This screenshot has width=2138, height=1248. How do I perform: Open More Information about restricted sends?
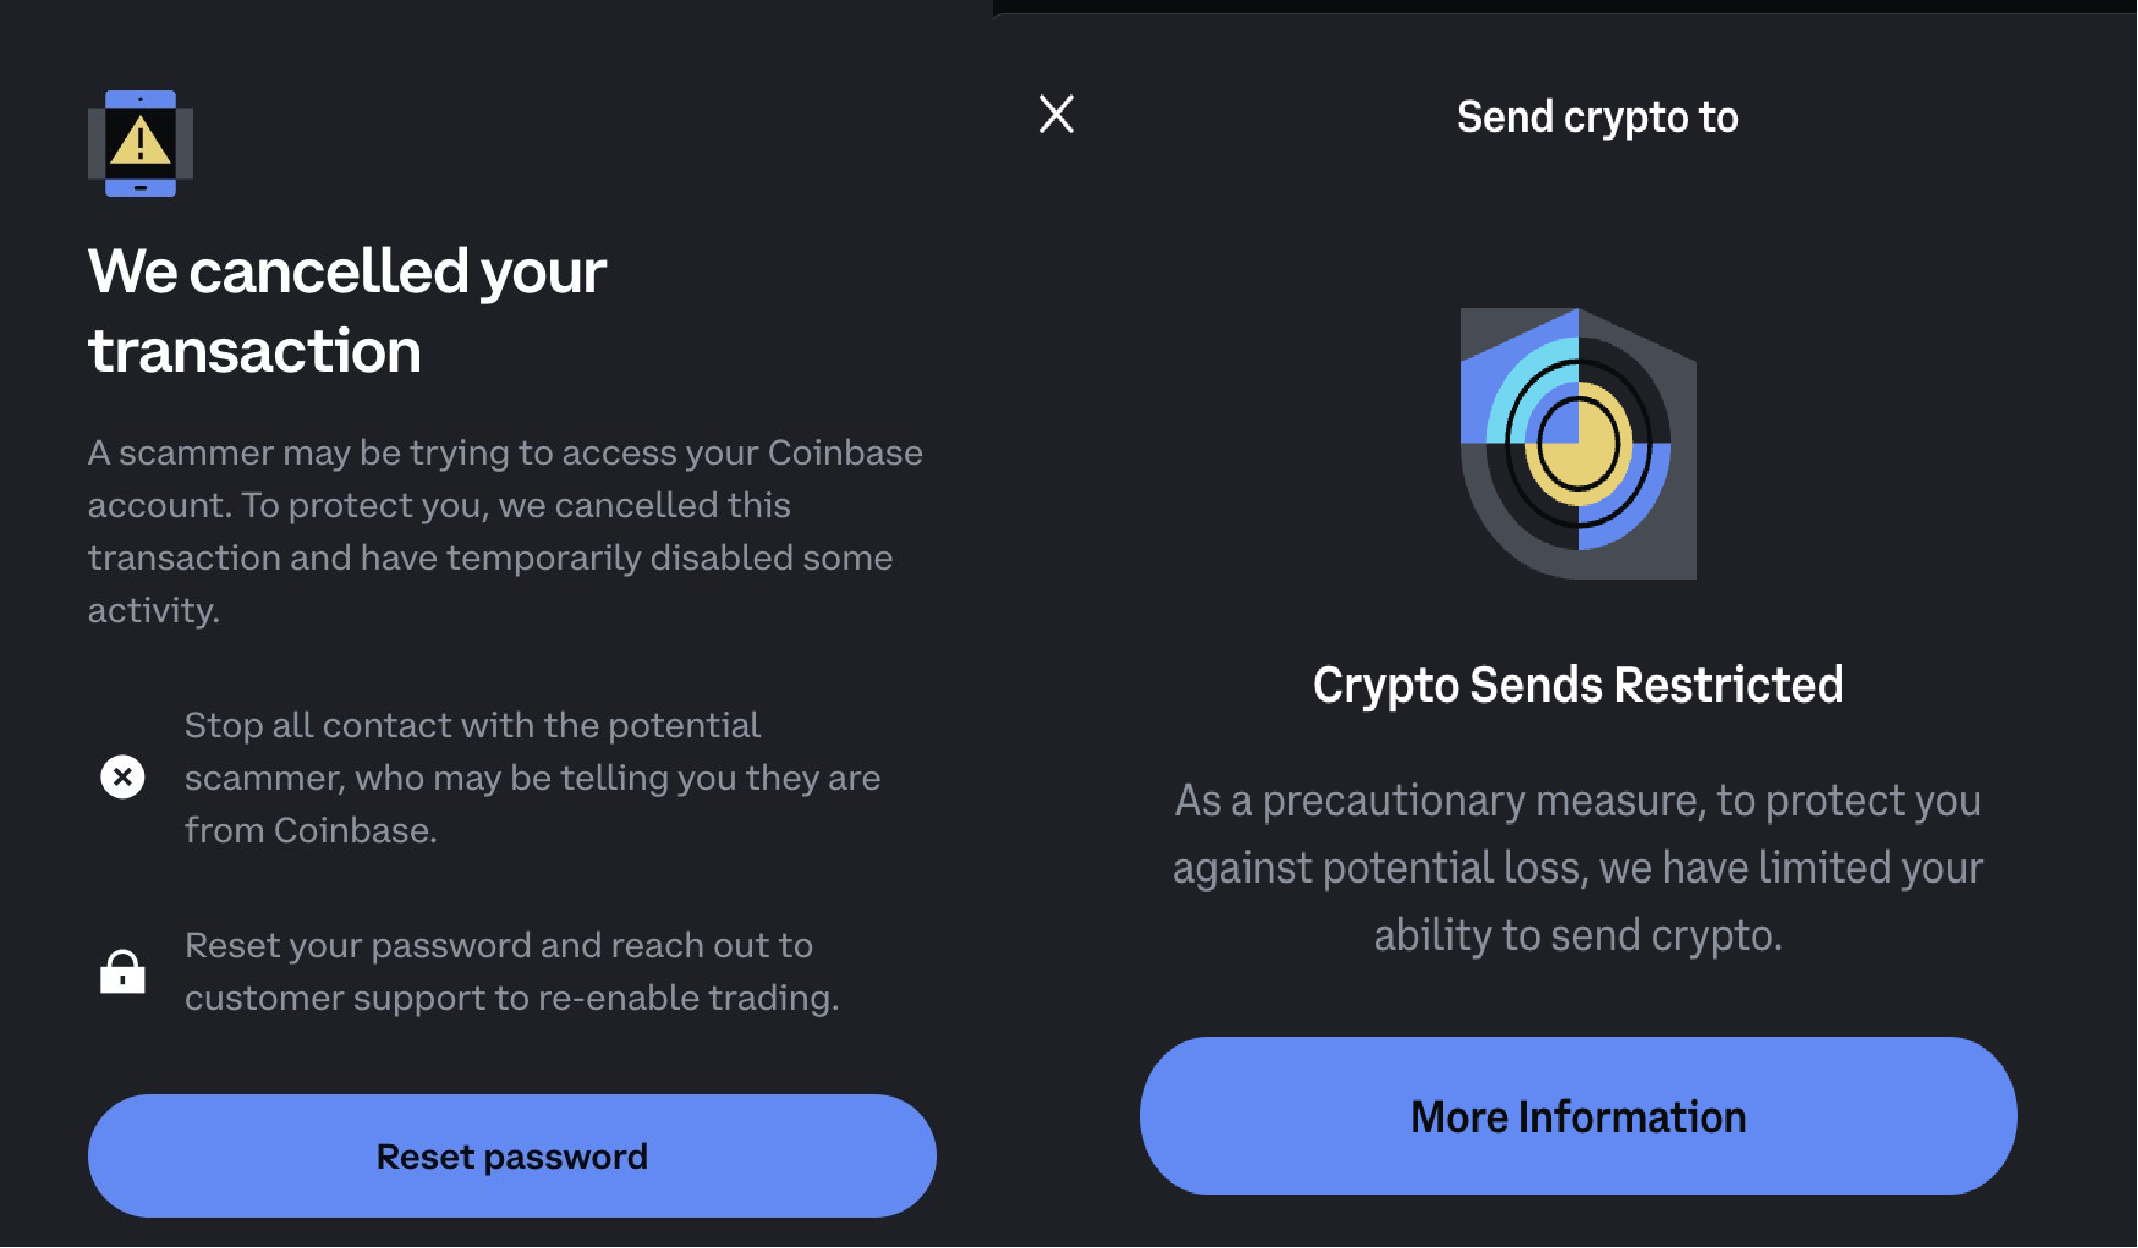tap(1578, 1116)
